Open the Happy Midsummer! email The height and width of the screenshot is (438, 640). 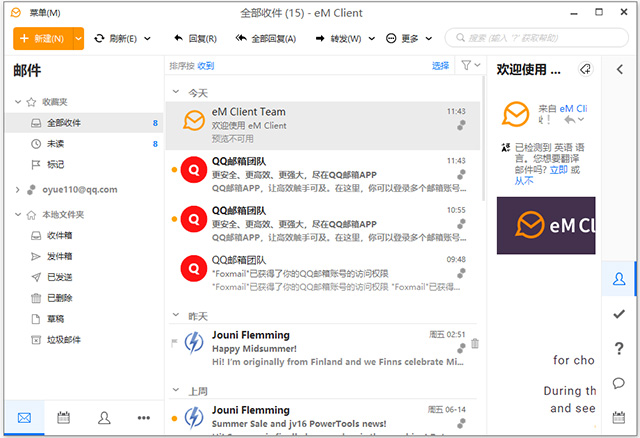322,348
